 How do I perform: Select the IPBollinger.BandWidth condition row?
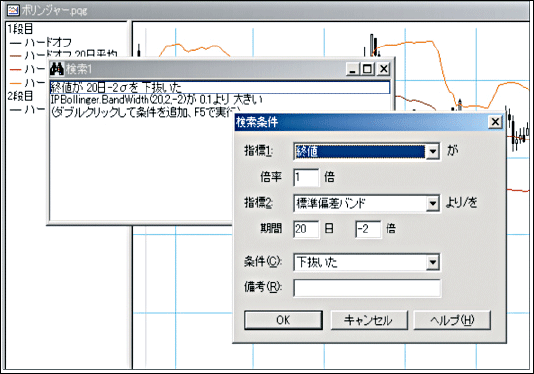coord(220,99)
